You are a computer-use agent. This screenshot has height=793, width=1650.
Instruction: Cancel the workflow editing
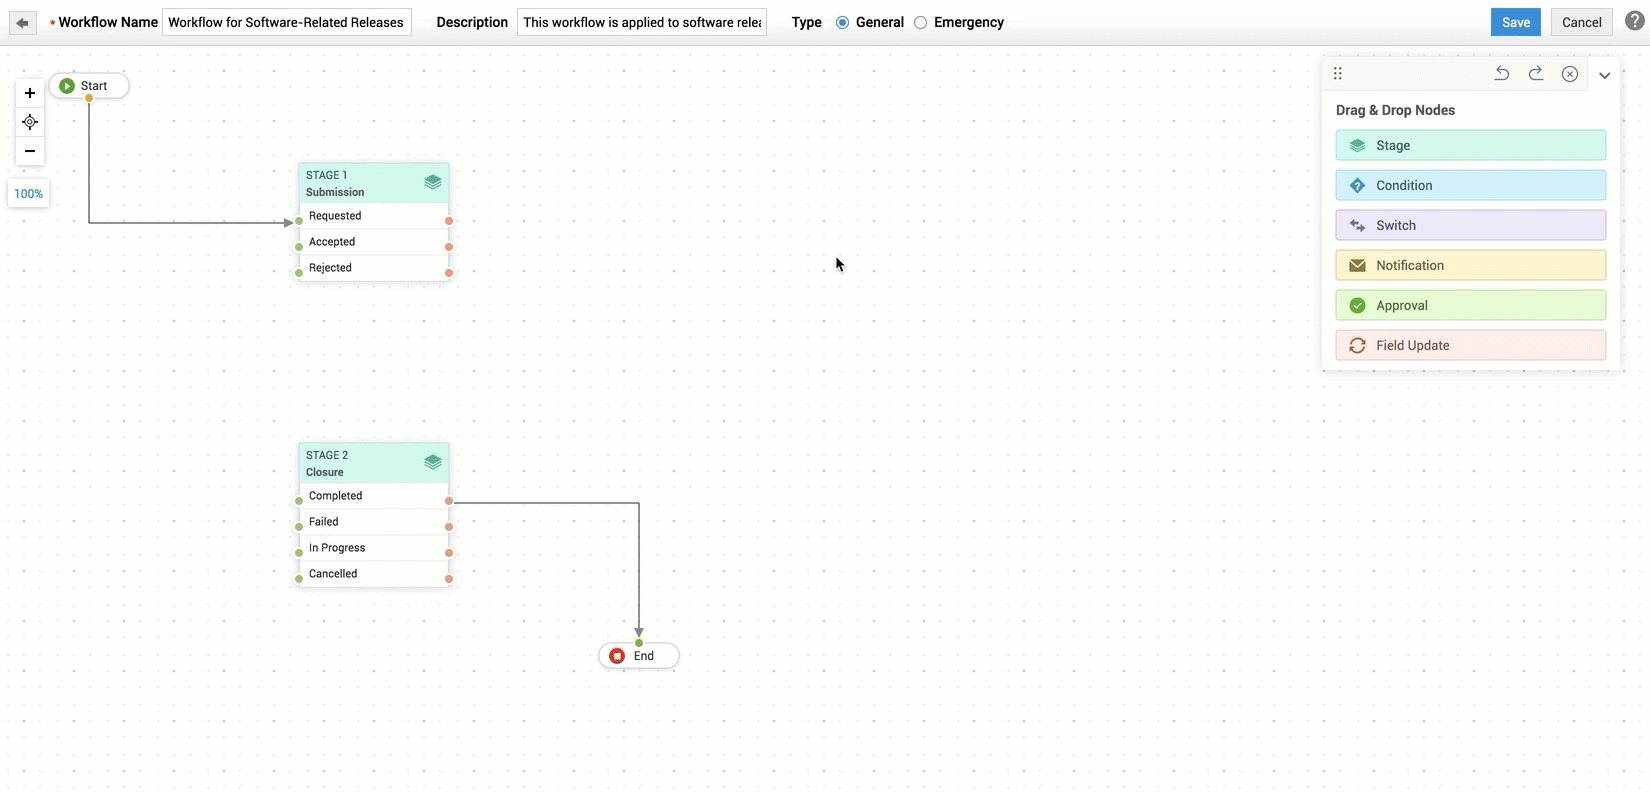pos(1581,22)
